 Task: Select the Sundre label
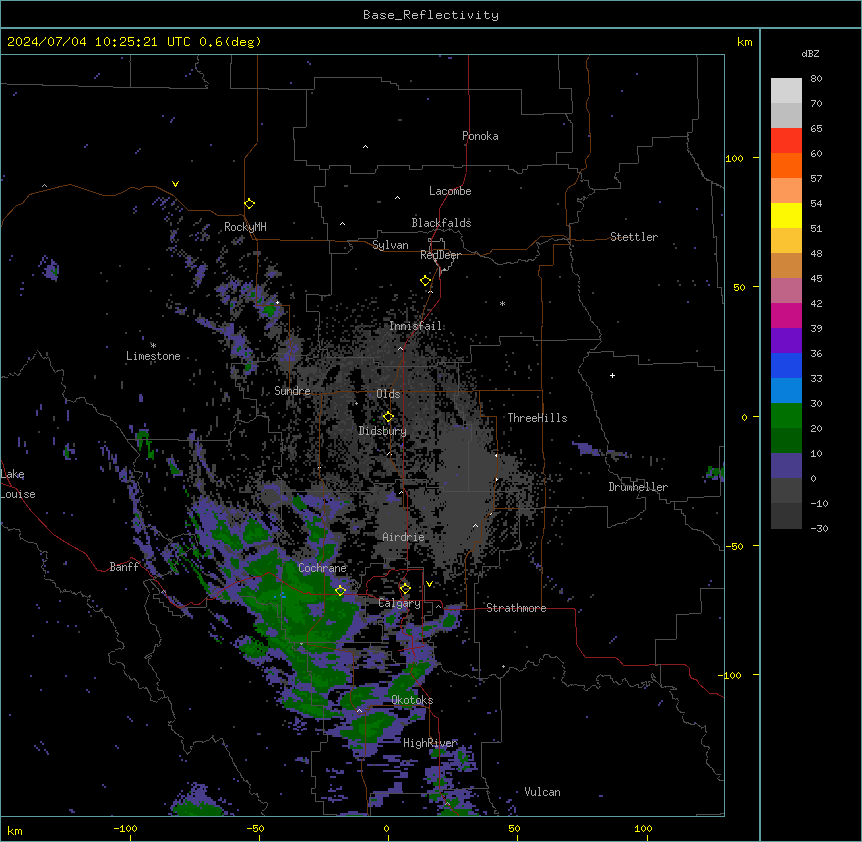(x=292, y=391)
